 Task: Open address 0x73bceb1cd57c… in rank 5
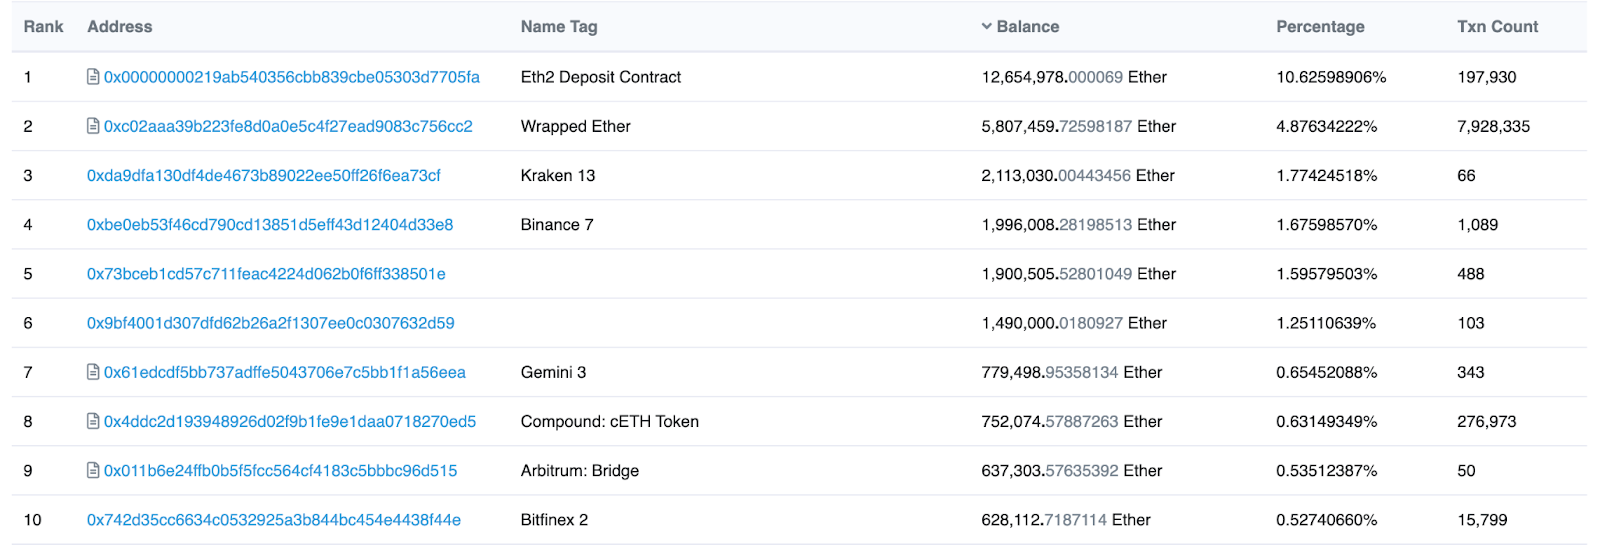(x=266, y=274)
